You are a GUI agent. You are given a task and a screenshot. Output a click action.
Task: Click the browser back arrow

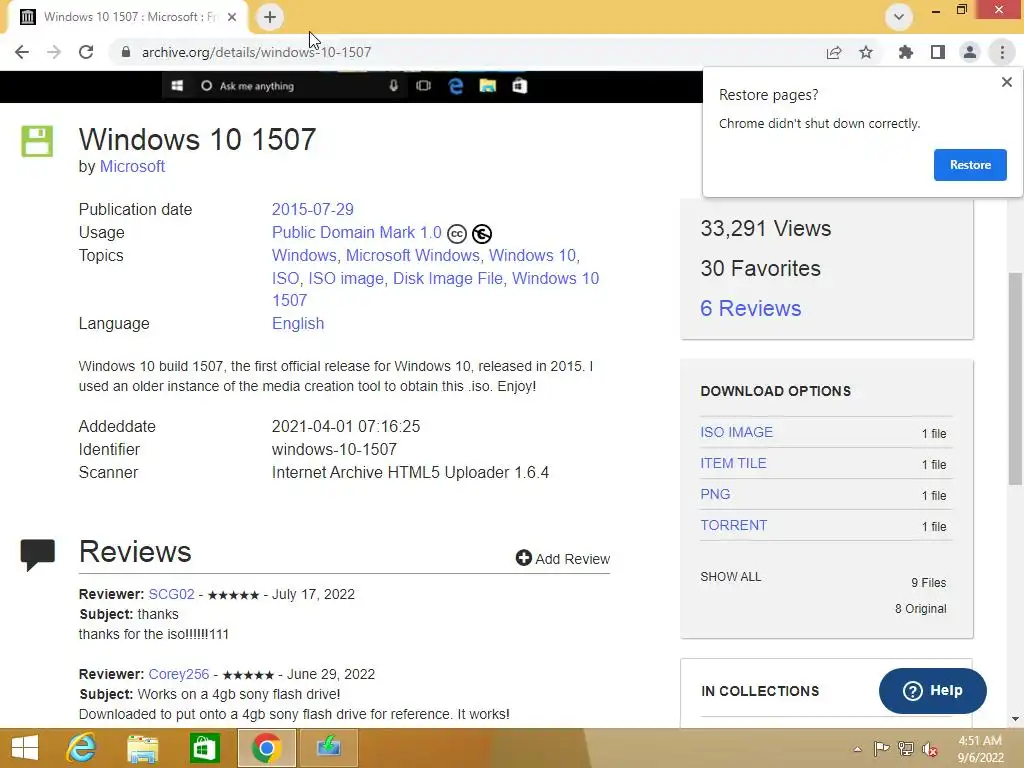click(22, 52)
